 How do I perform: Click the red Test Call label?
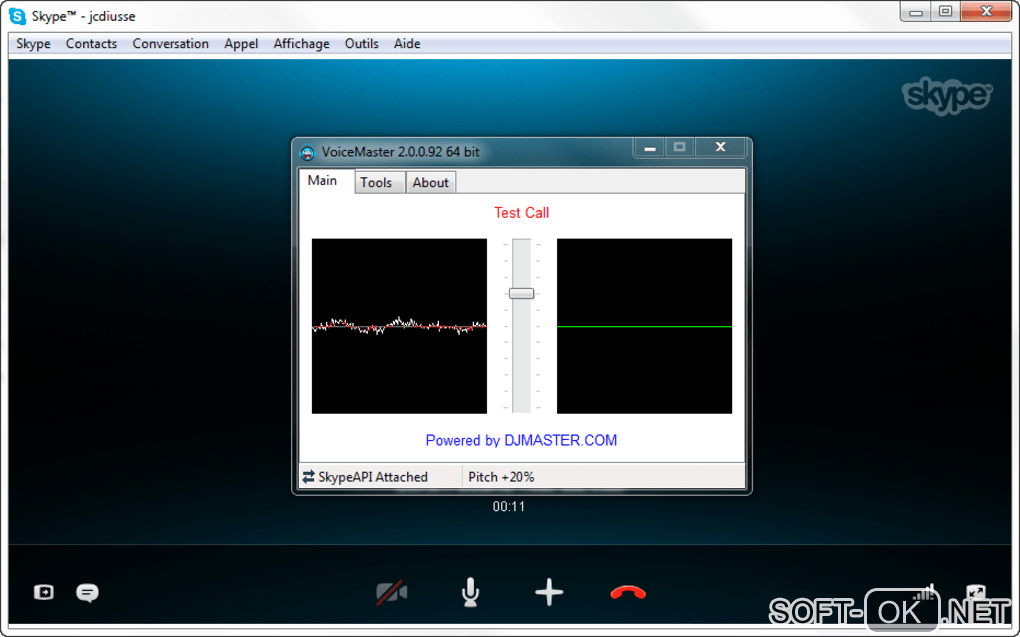pyautogui.click(x=521, y=213)
